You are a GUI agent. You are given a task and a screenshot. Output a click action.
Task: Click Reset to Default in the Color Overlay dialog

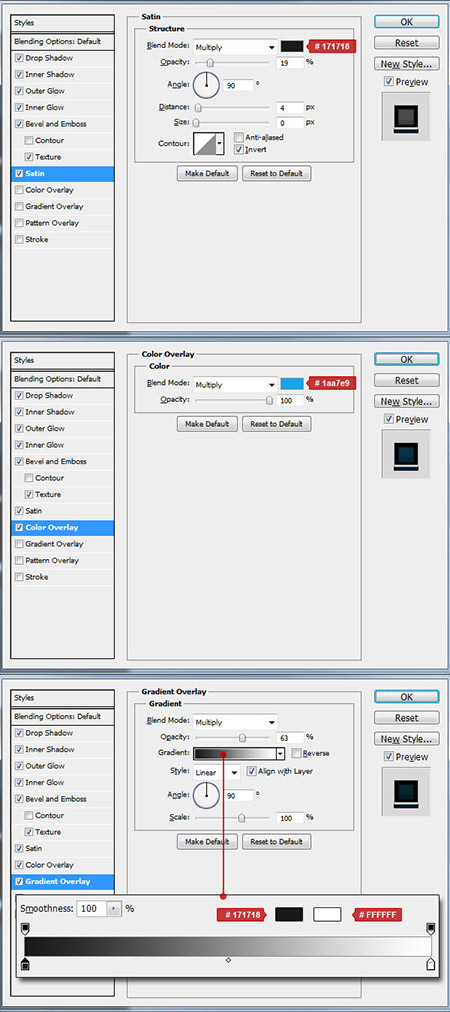[276, 424]
